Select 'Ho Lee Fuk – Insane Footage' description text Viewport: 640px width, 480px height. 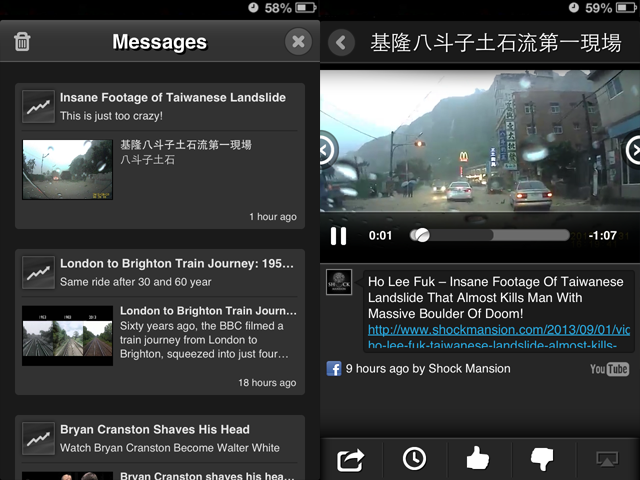(x=496, y=298)
